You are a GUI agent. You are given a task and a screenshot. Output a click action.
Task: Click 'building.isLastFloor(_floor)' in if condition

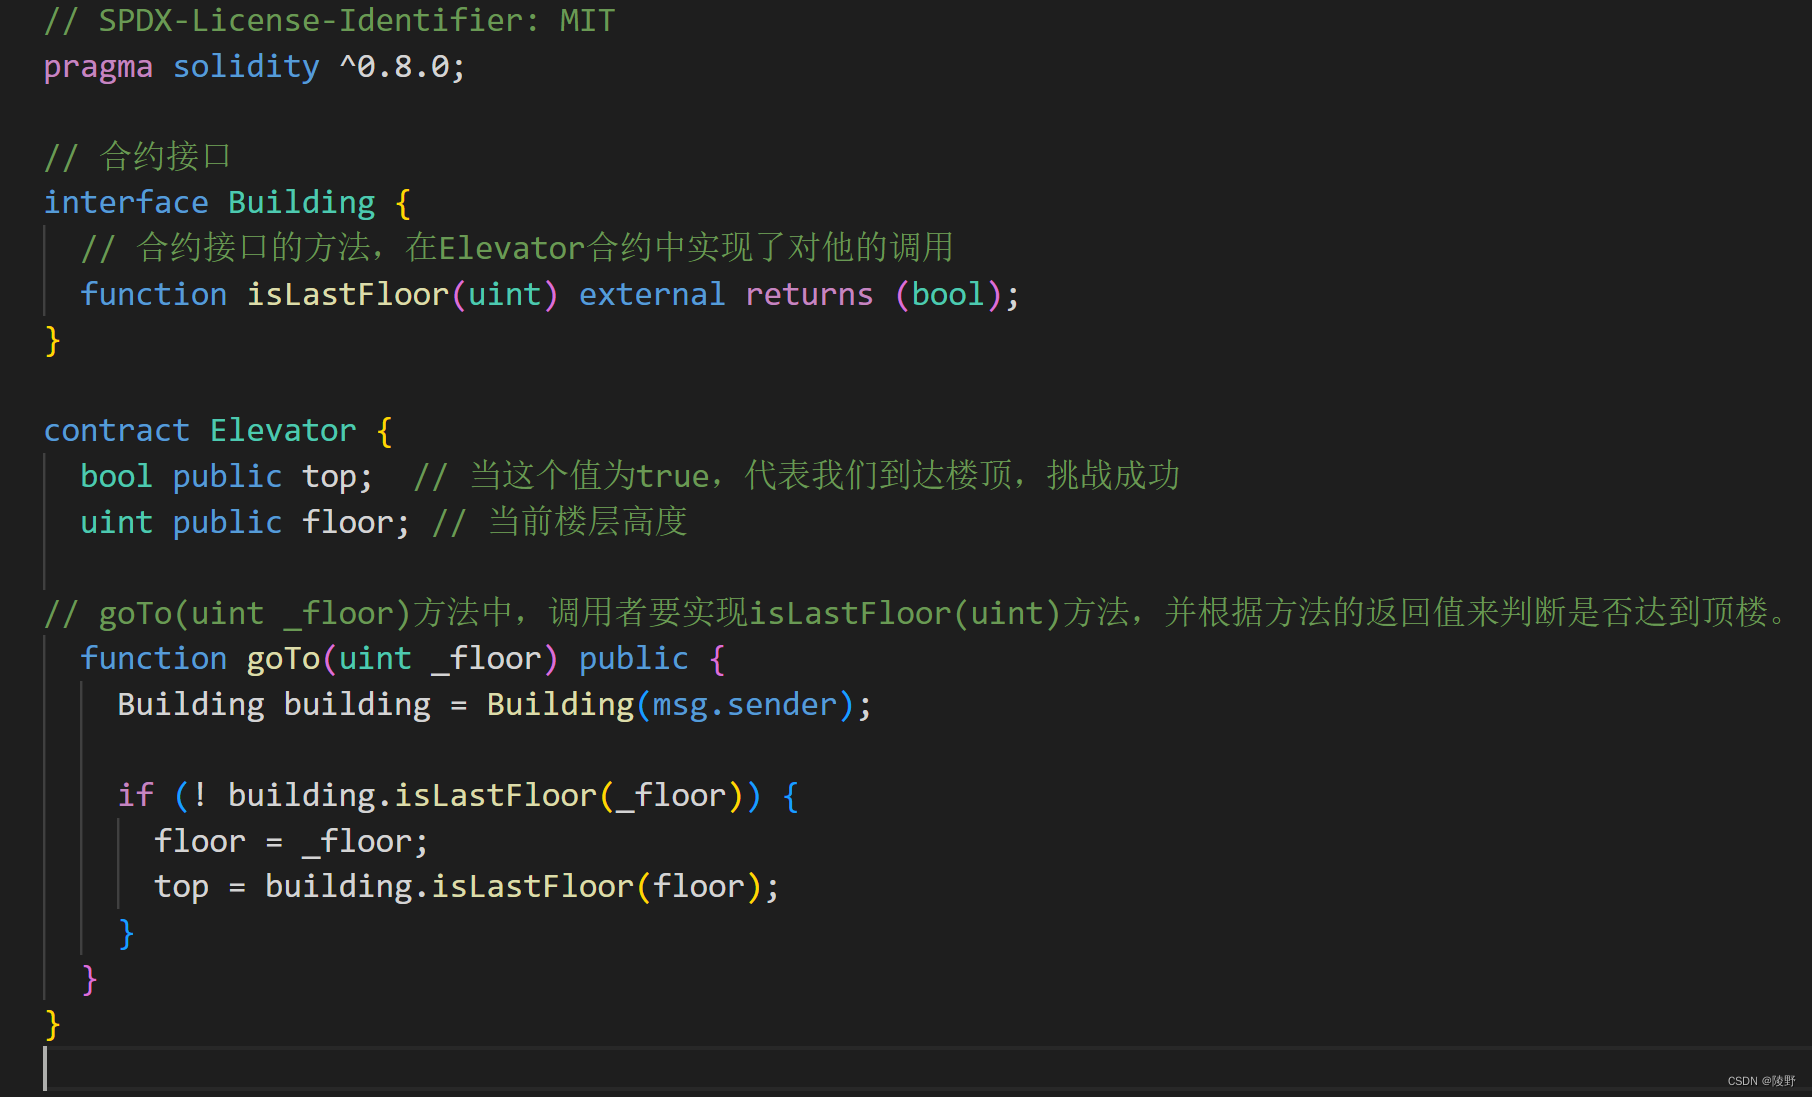(x=486, y=796)
